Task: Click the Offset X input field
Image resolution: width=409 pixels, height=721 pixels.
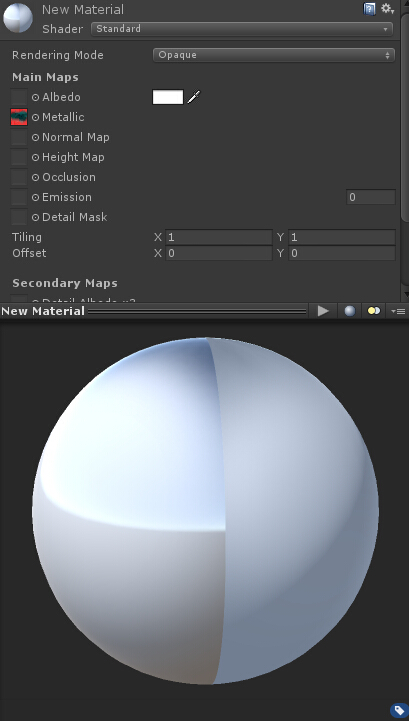Action: coord(219,253)
